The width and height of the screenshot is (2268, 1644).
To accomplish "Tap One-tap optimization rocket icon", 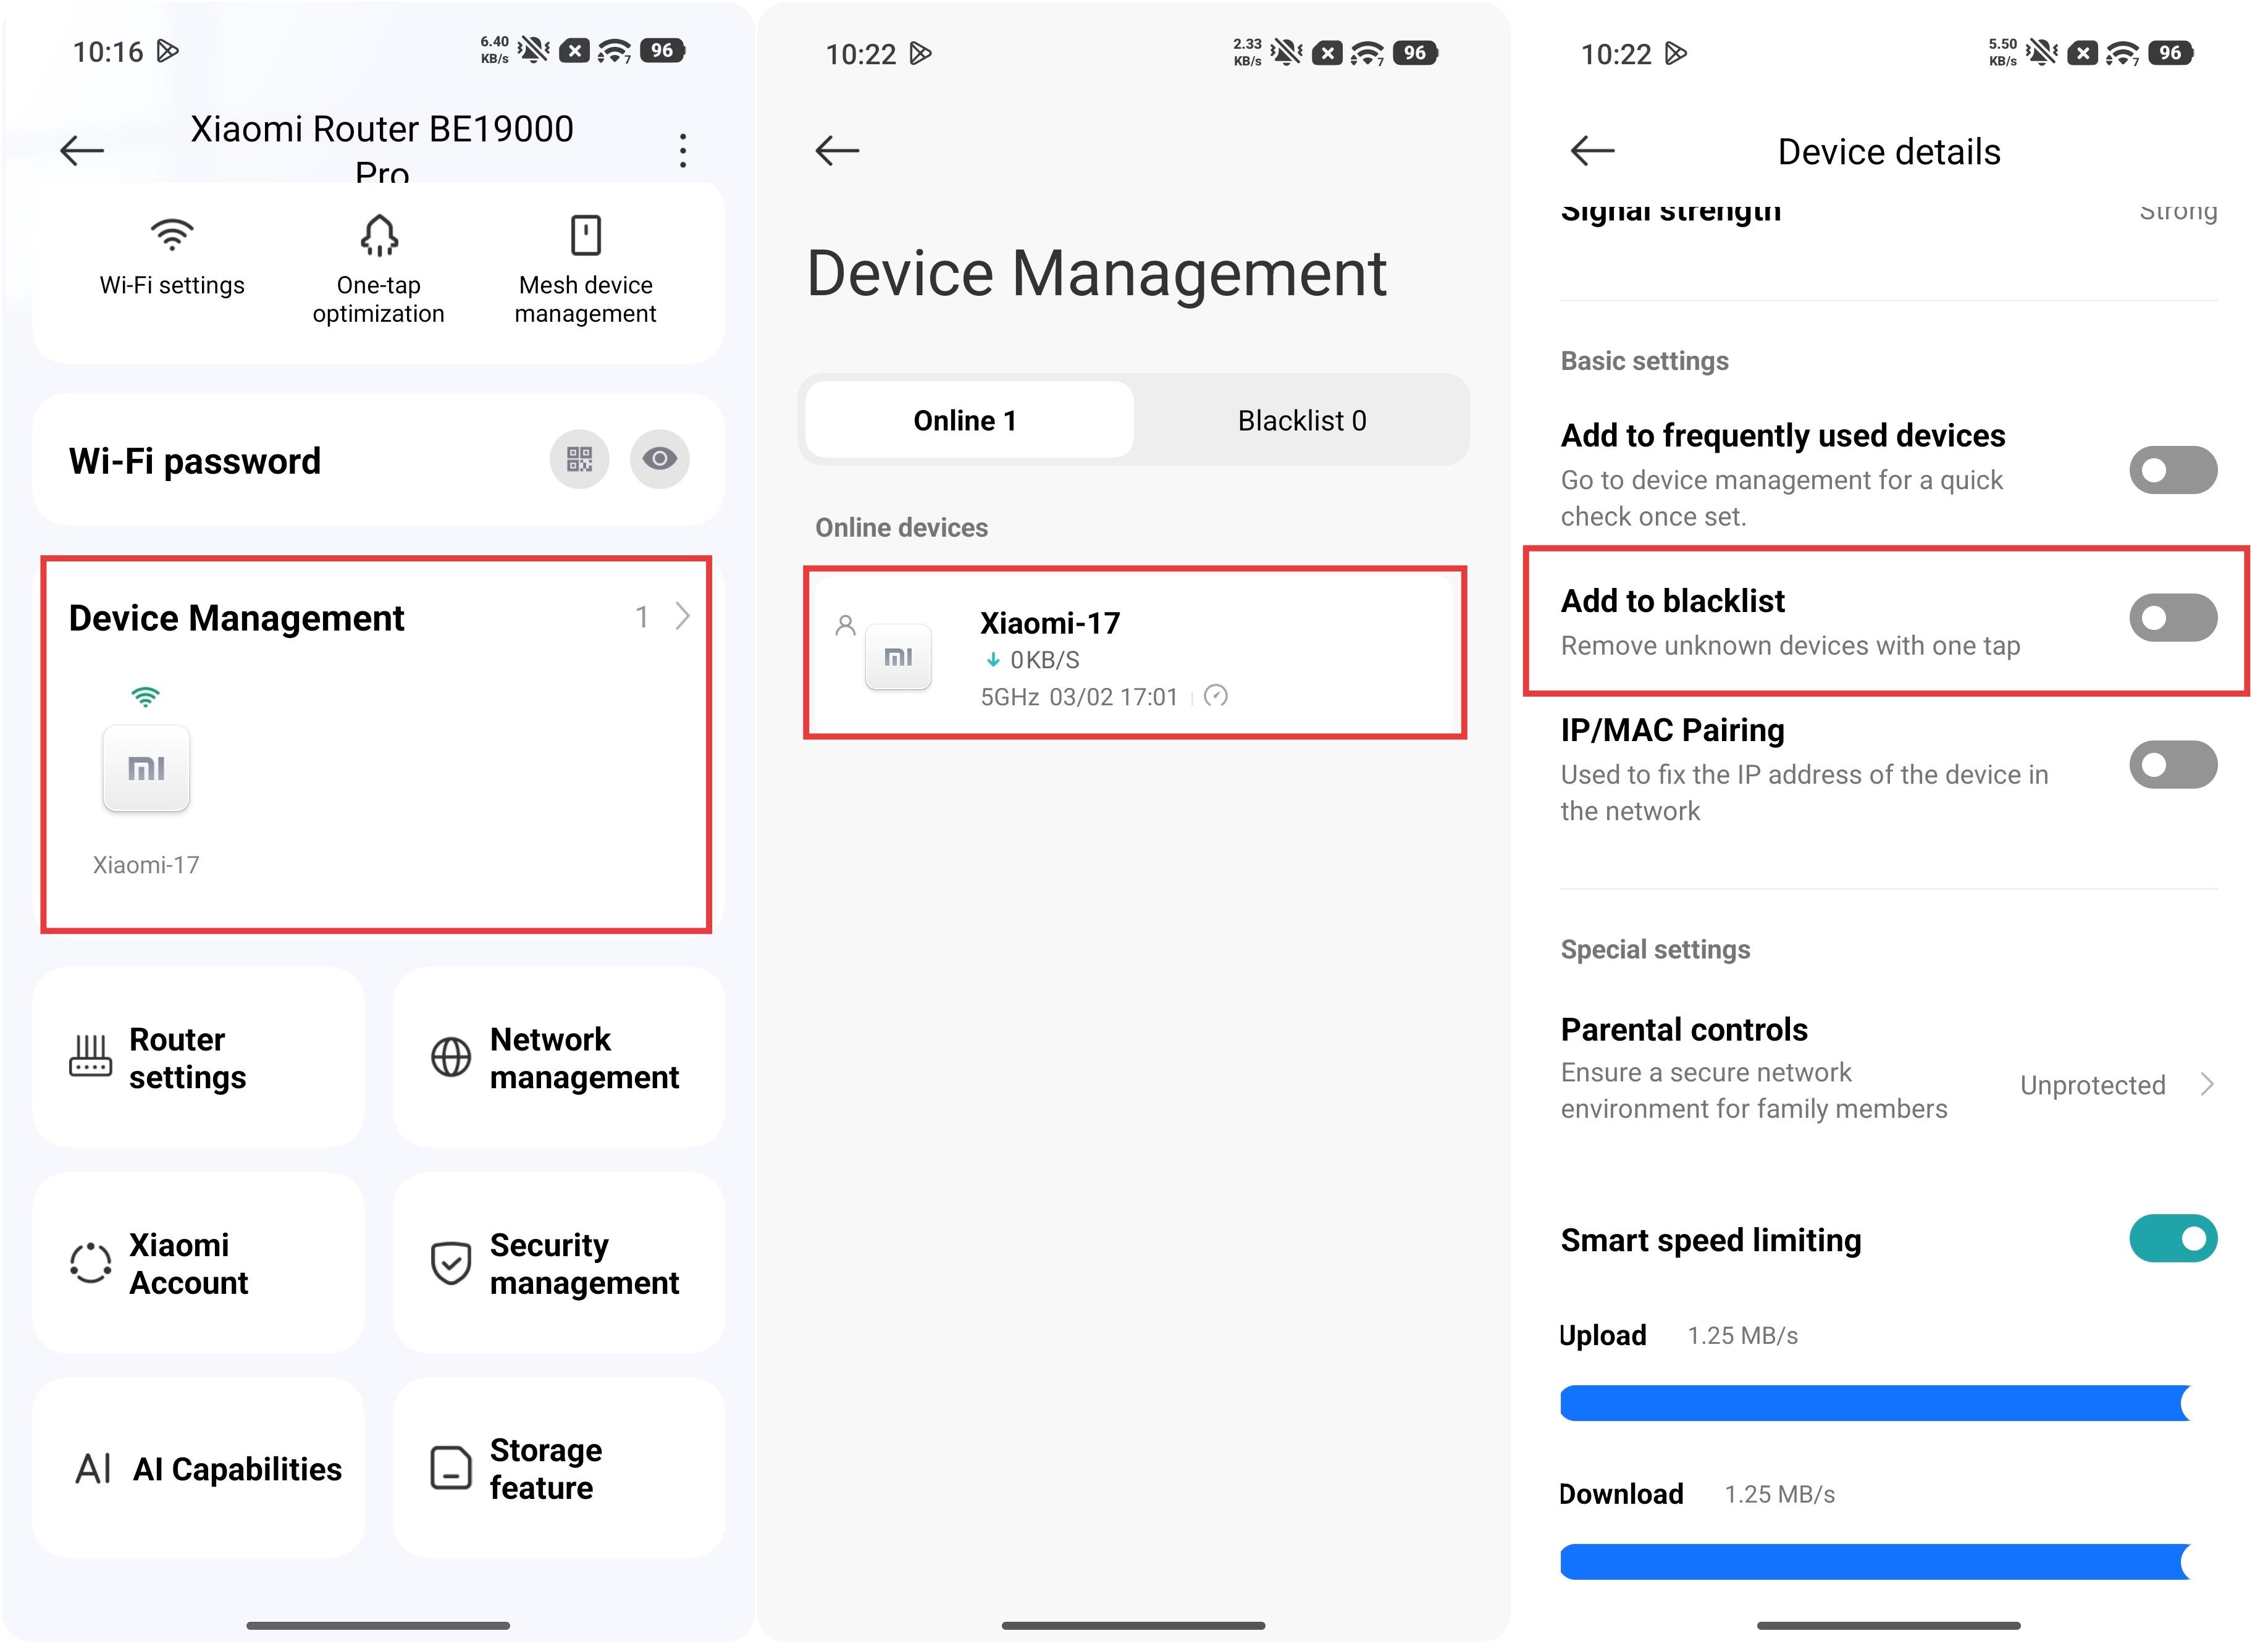I will coord(379,236).
